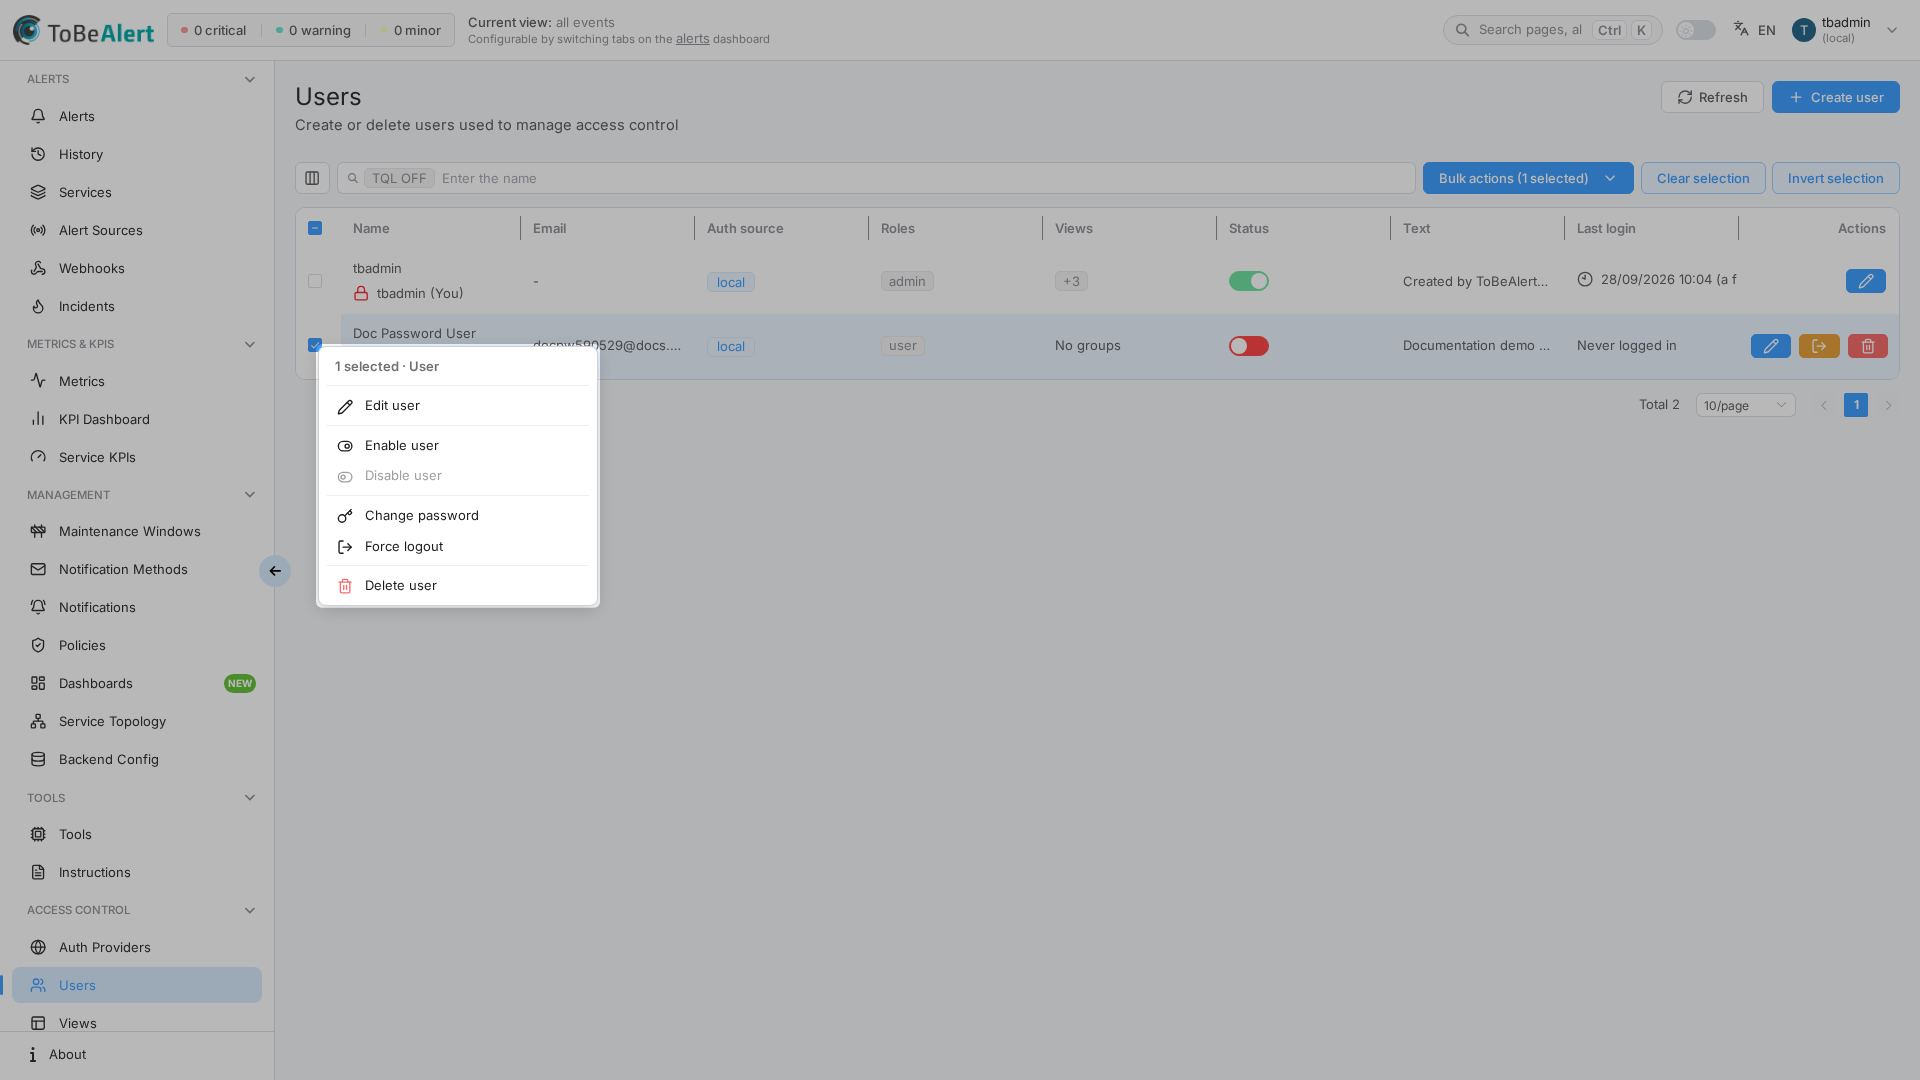Force logout Doc Password User via orange icon
The image size is (1920, 1080).
tap(1819, 346)
